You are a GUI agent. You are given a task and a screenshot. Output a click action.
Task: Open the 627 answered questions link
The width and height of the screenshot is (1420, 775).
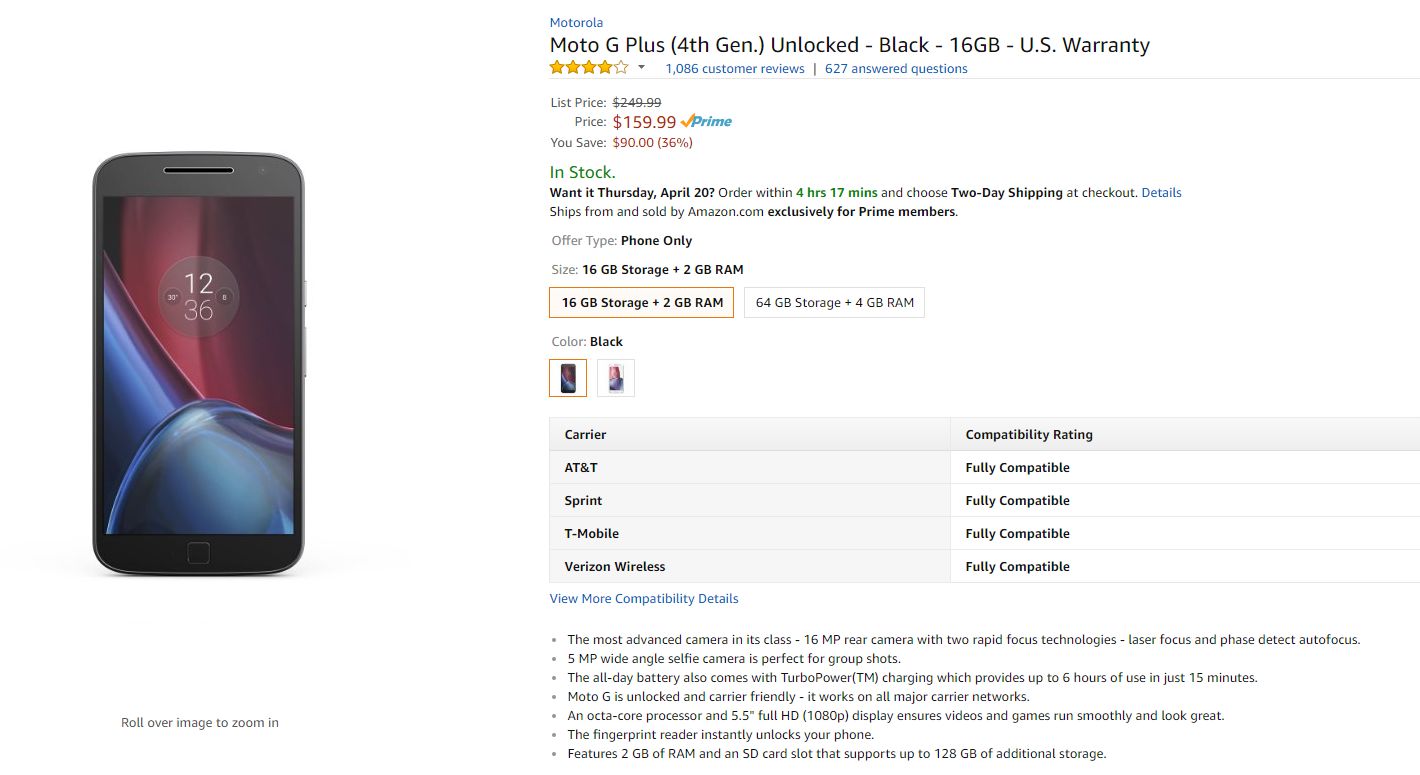click(x=896, y=69)
